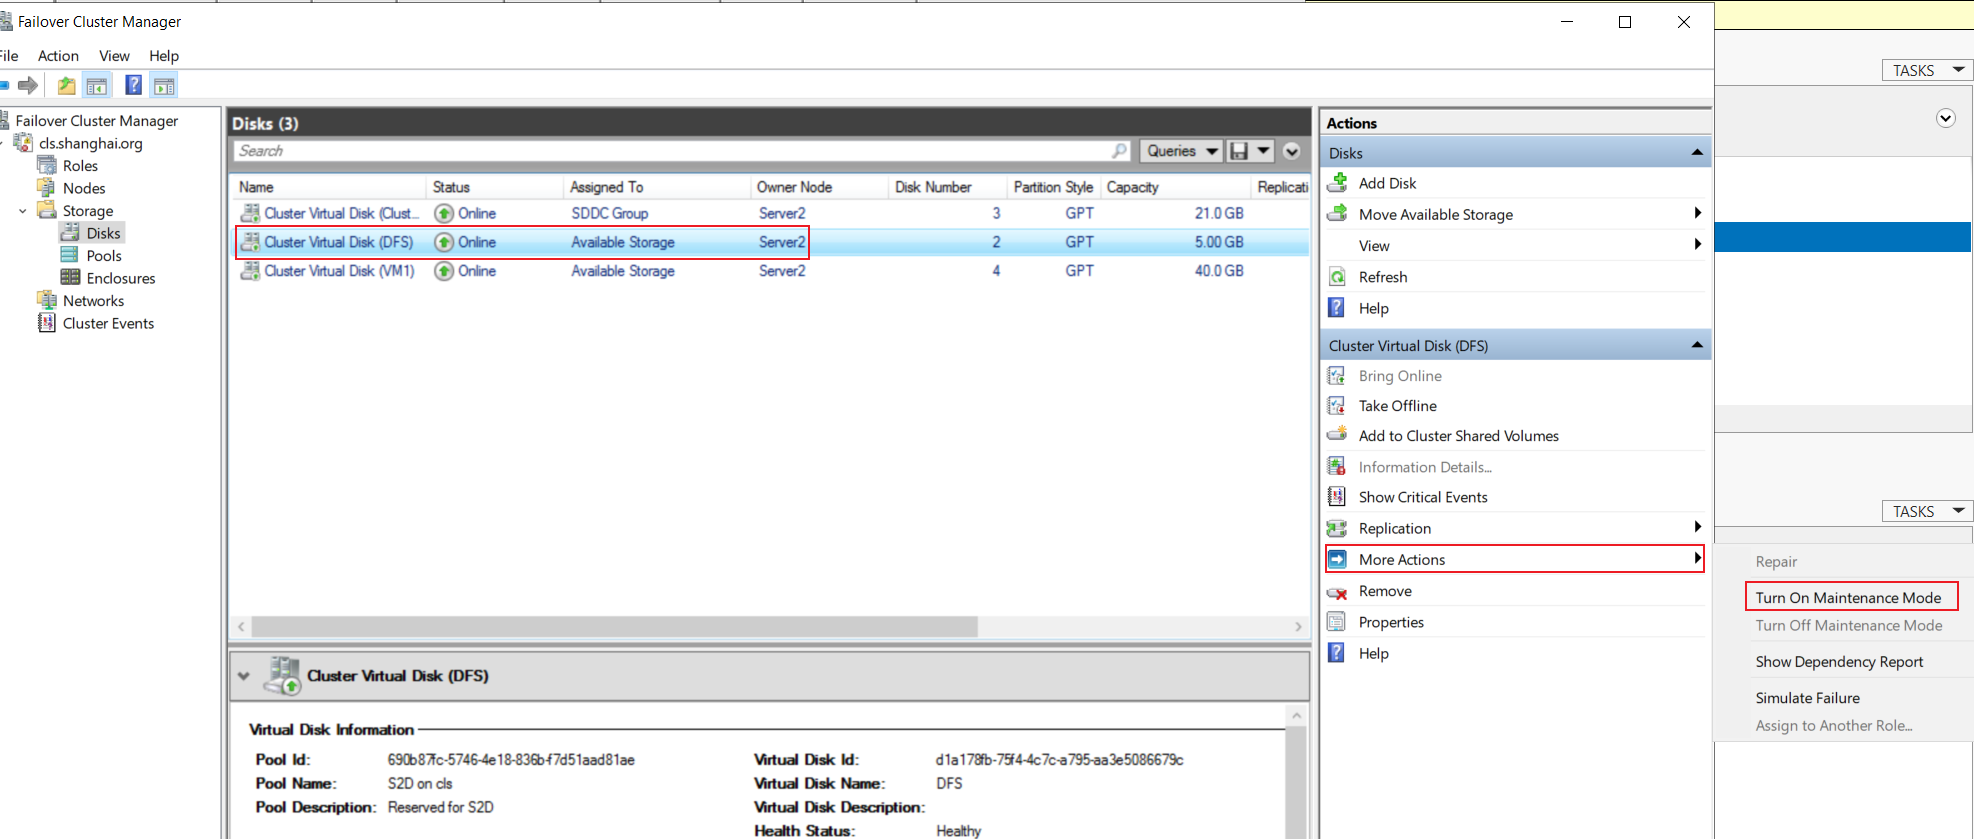Viewport: 1974px width, 839px height.
Task: Click Add to Cluster Shared Volumes icon
Action: 1337,435
